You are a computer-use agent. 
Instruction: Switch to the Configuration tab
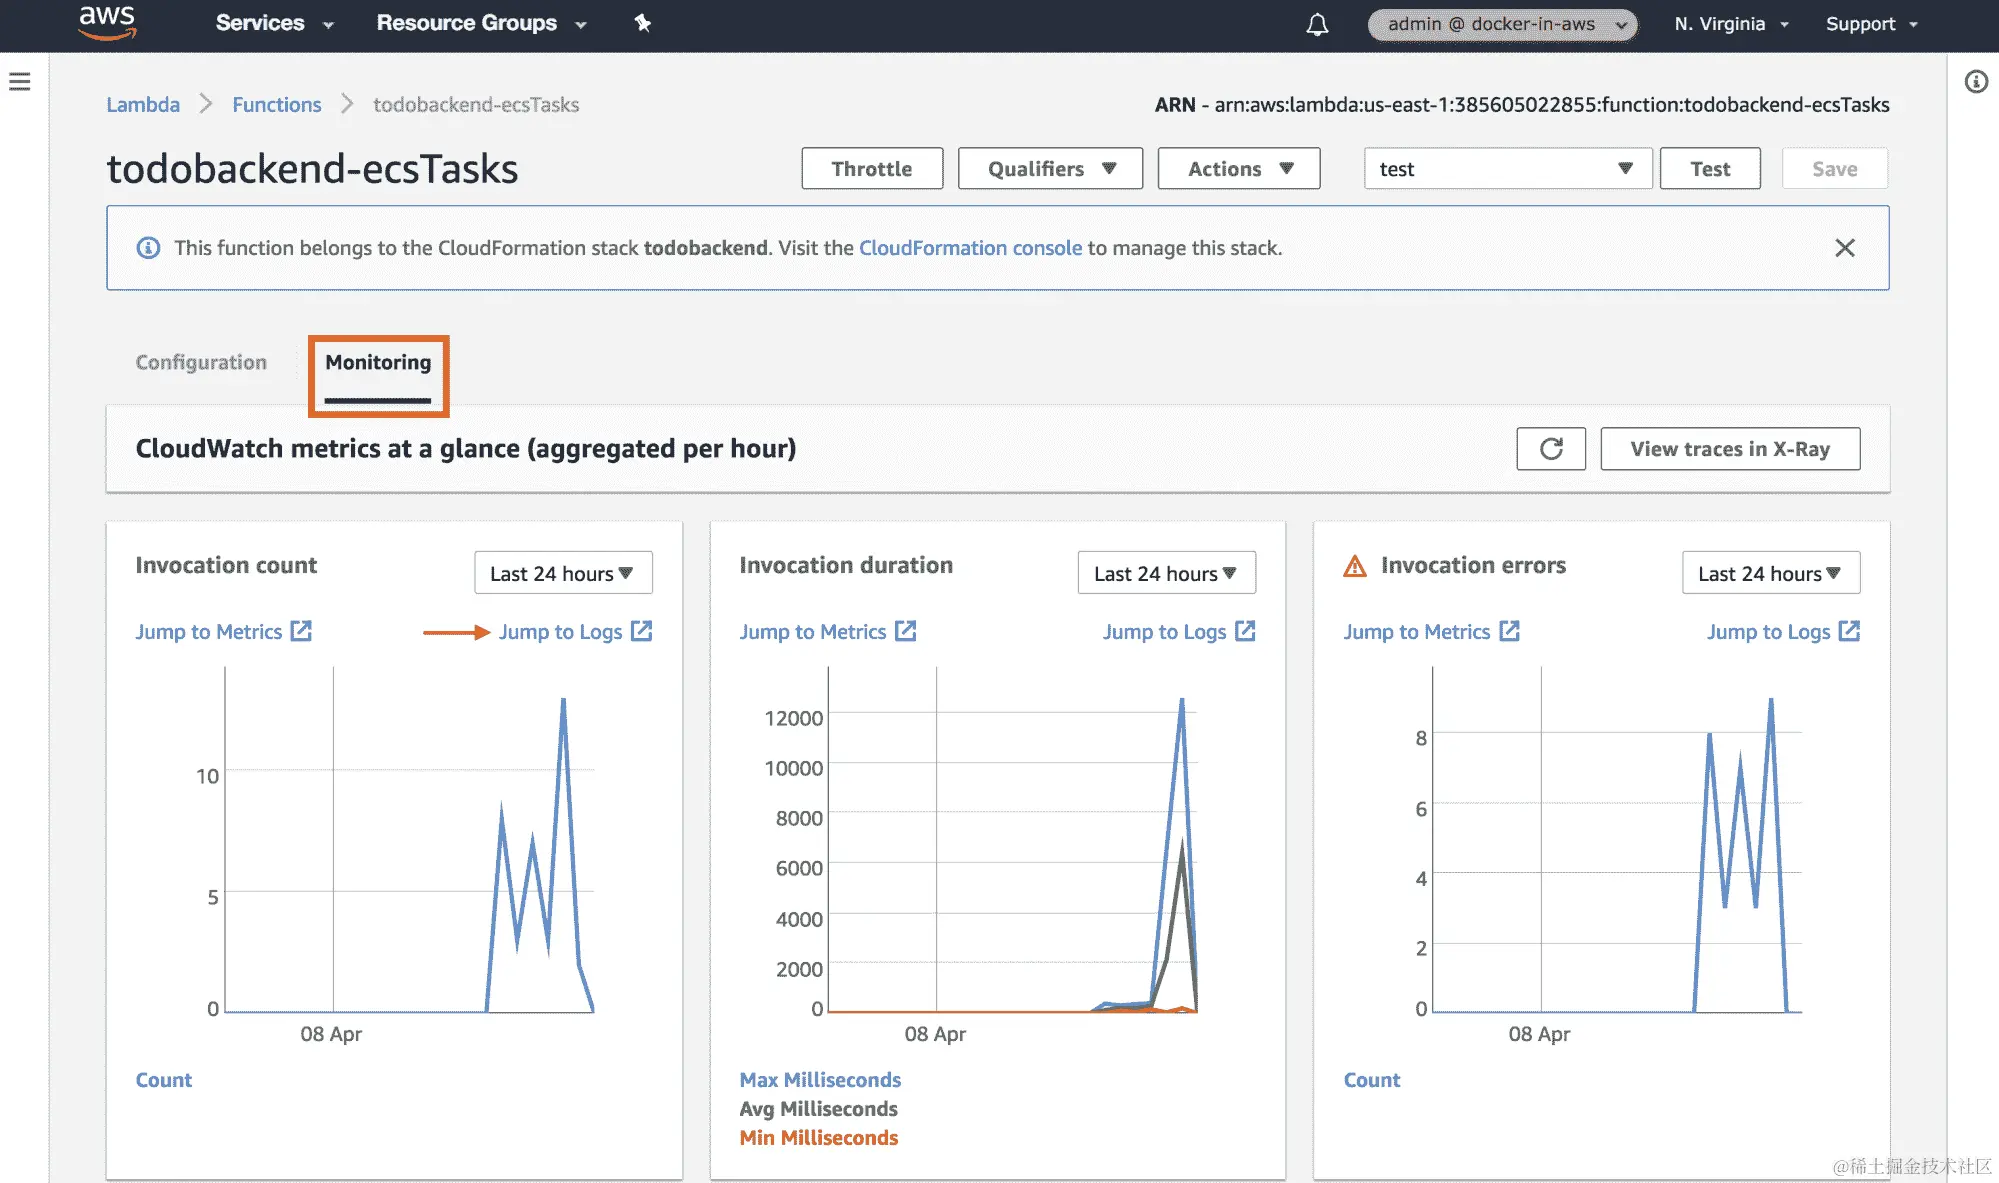(x=201, y=362)
